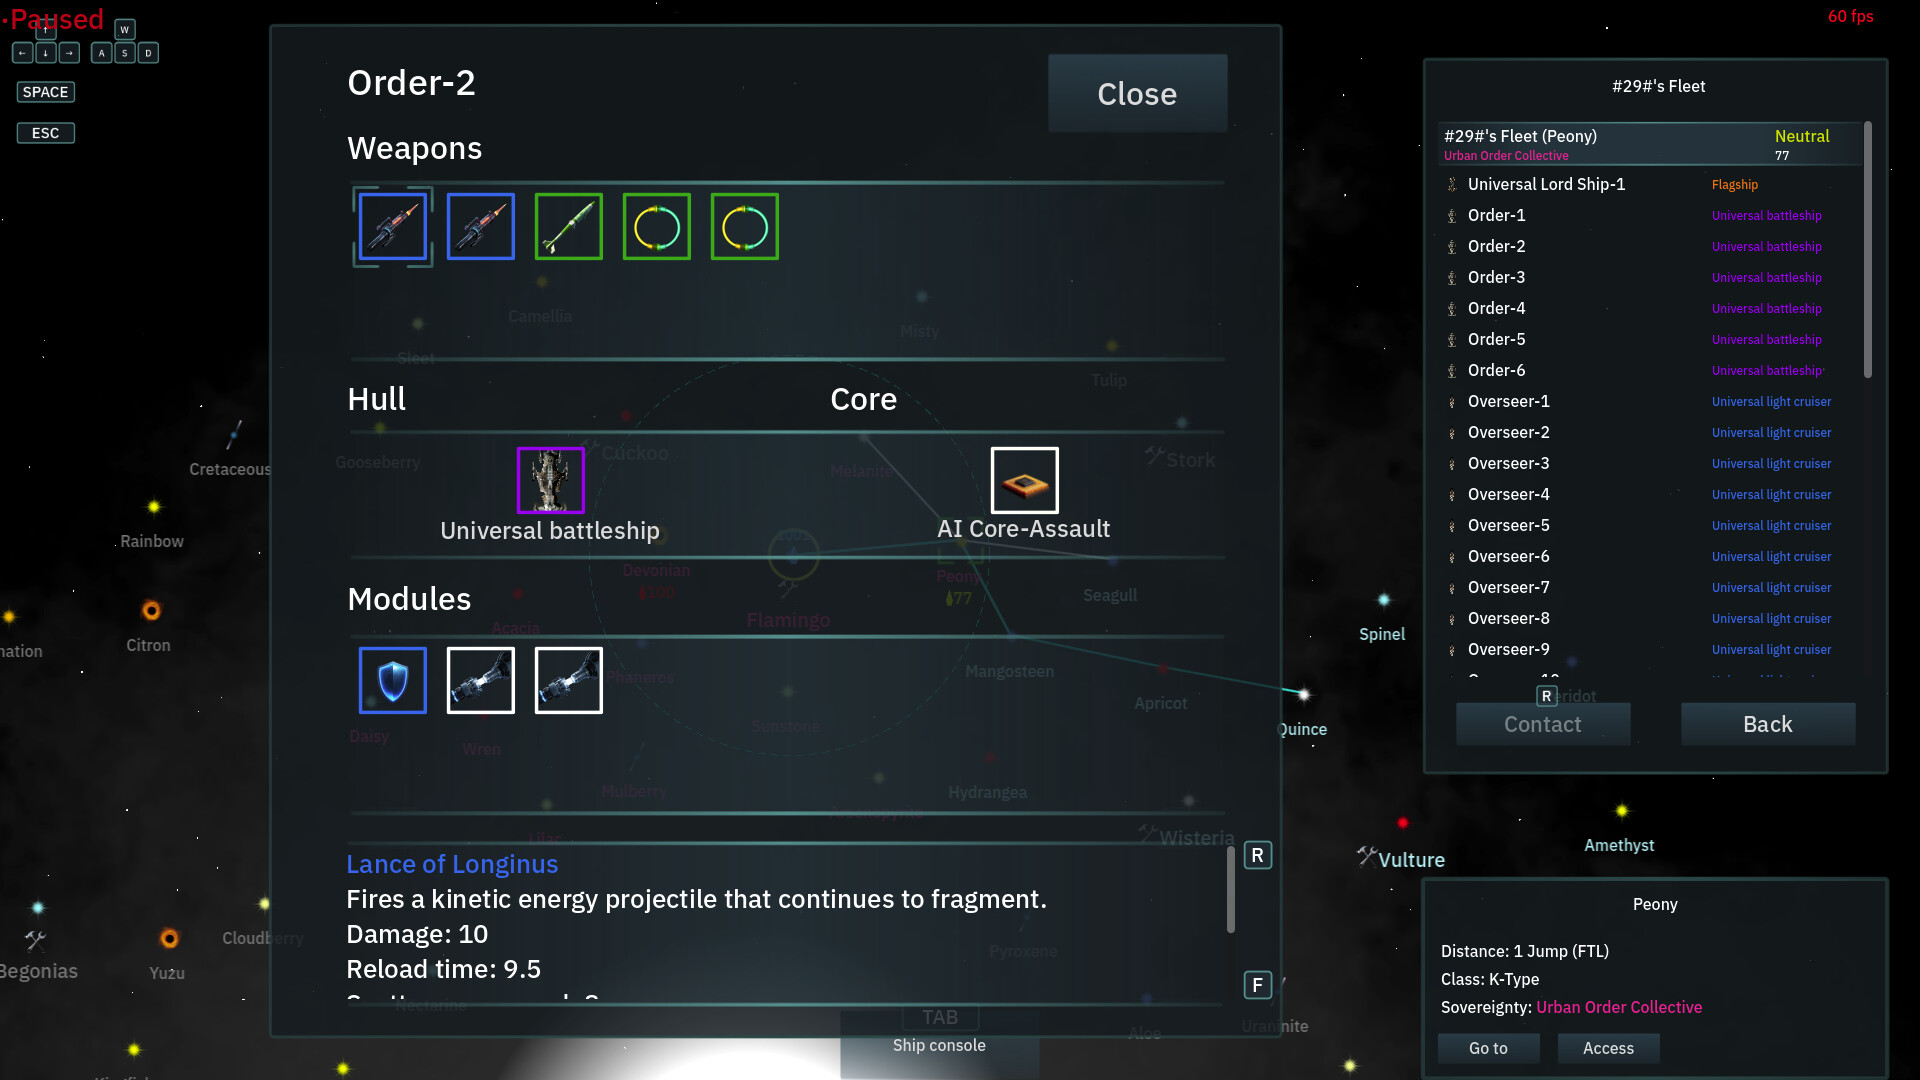1920x1080 pixels.
Task: Select the second green ring weapon icon
Action: [745, 227]
